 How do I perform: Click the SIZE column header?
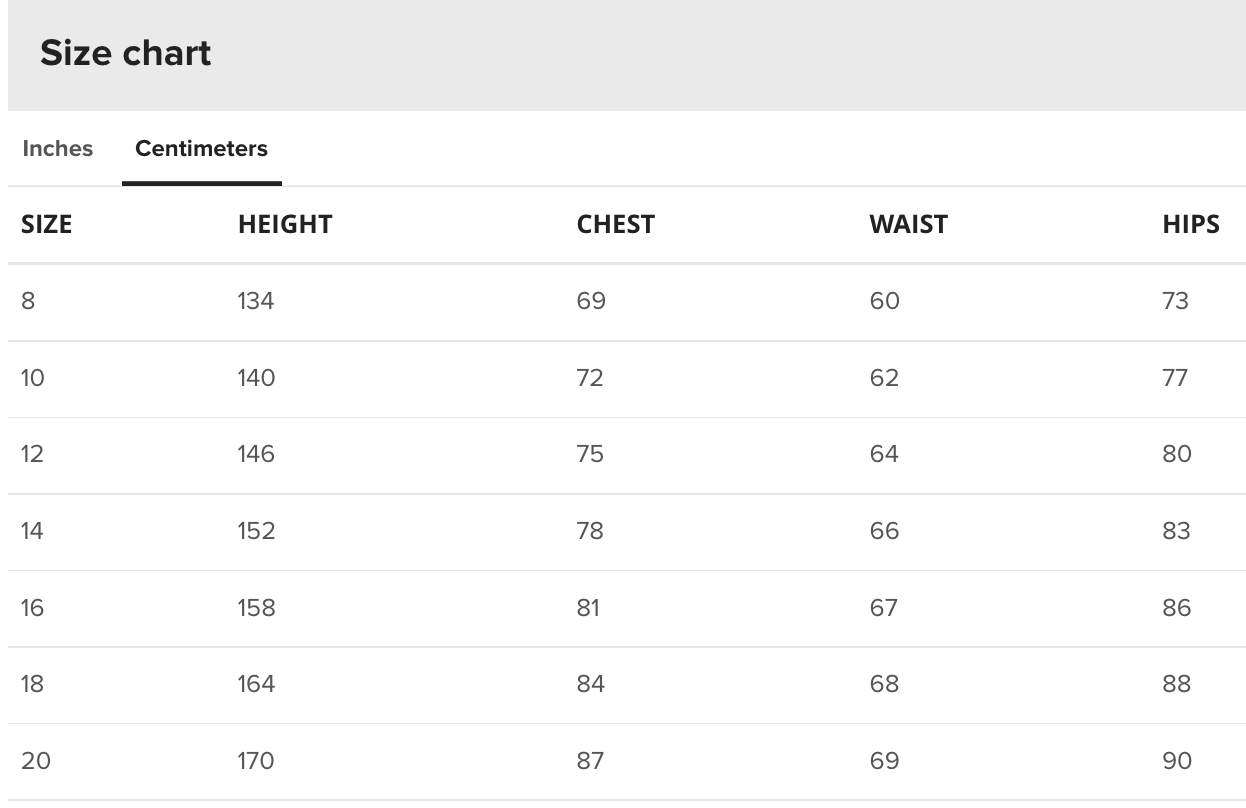47,224
